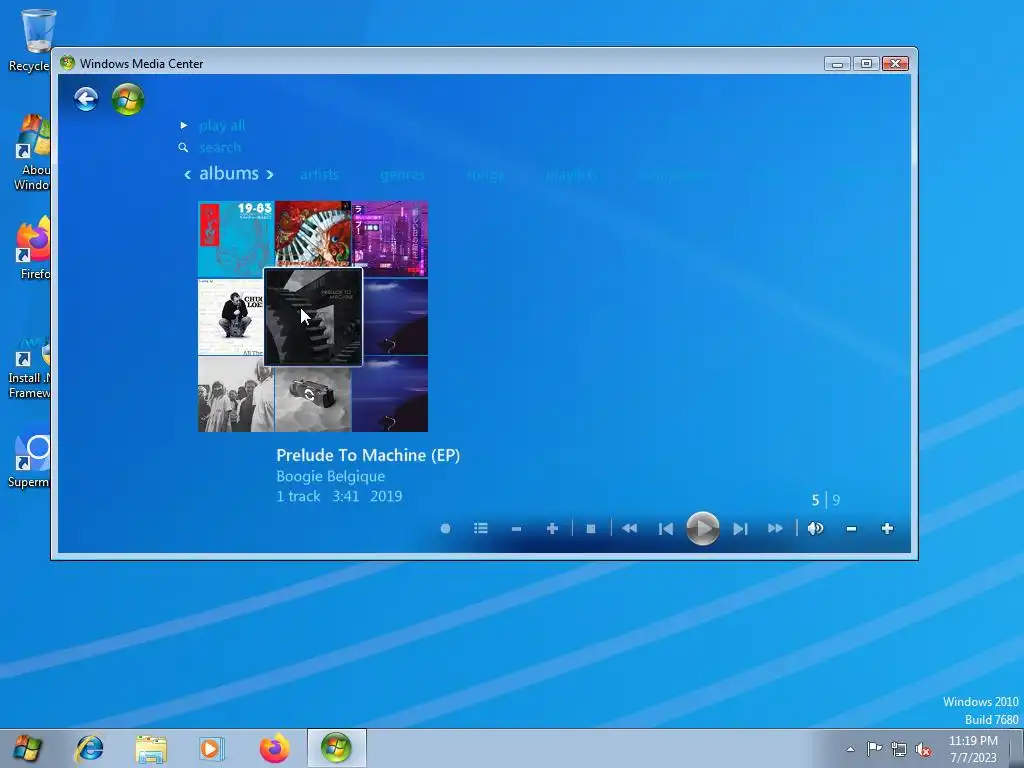Open the green Media Center start orb
The height and width of the screenshot is (768, 1024).
[x=128, y=99]
